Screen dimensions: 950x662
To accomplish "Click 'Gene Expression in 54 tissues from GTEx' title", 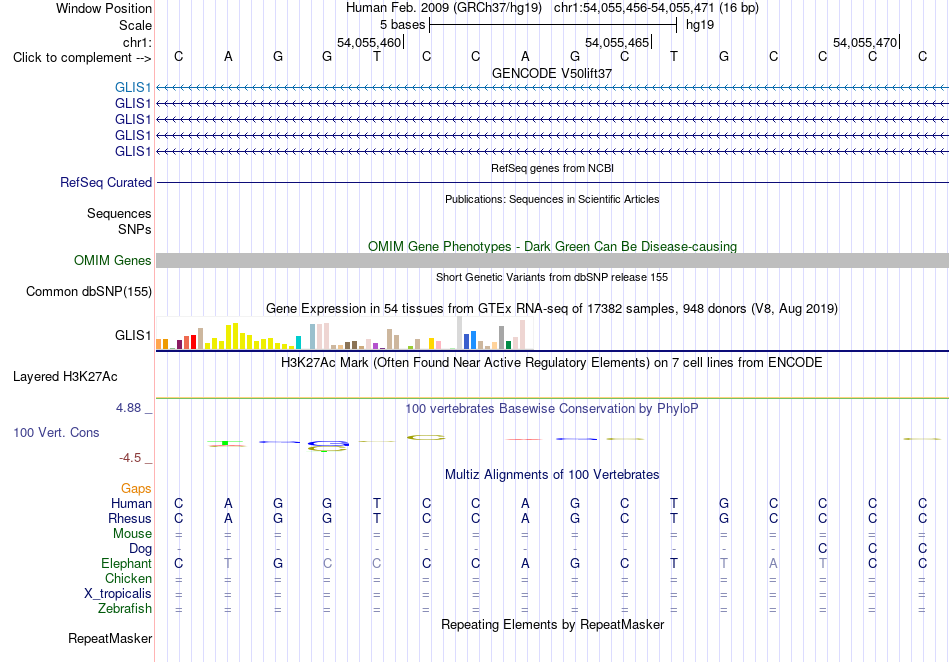I will pyautogui.click(x=552, y=309).
